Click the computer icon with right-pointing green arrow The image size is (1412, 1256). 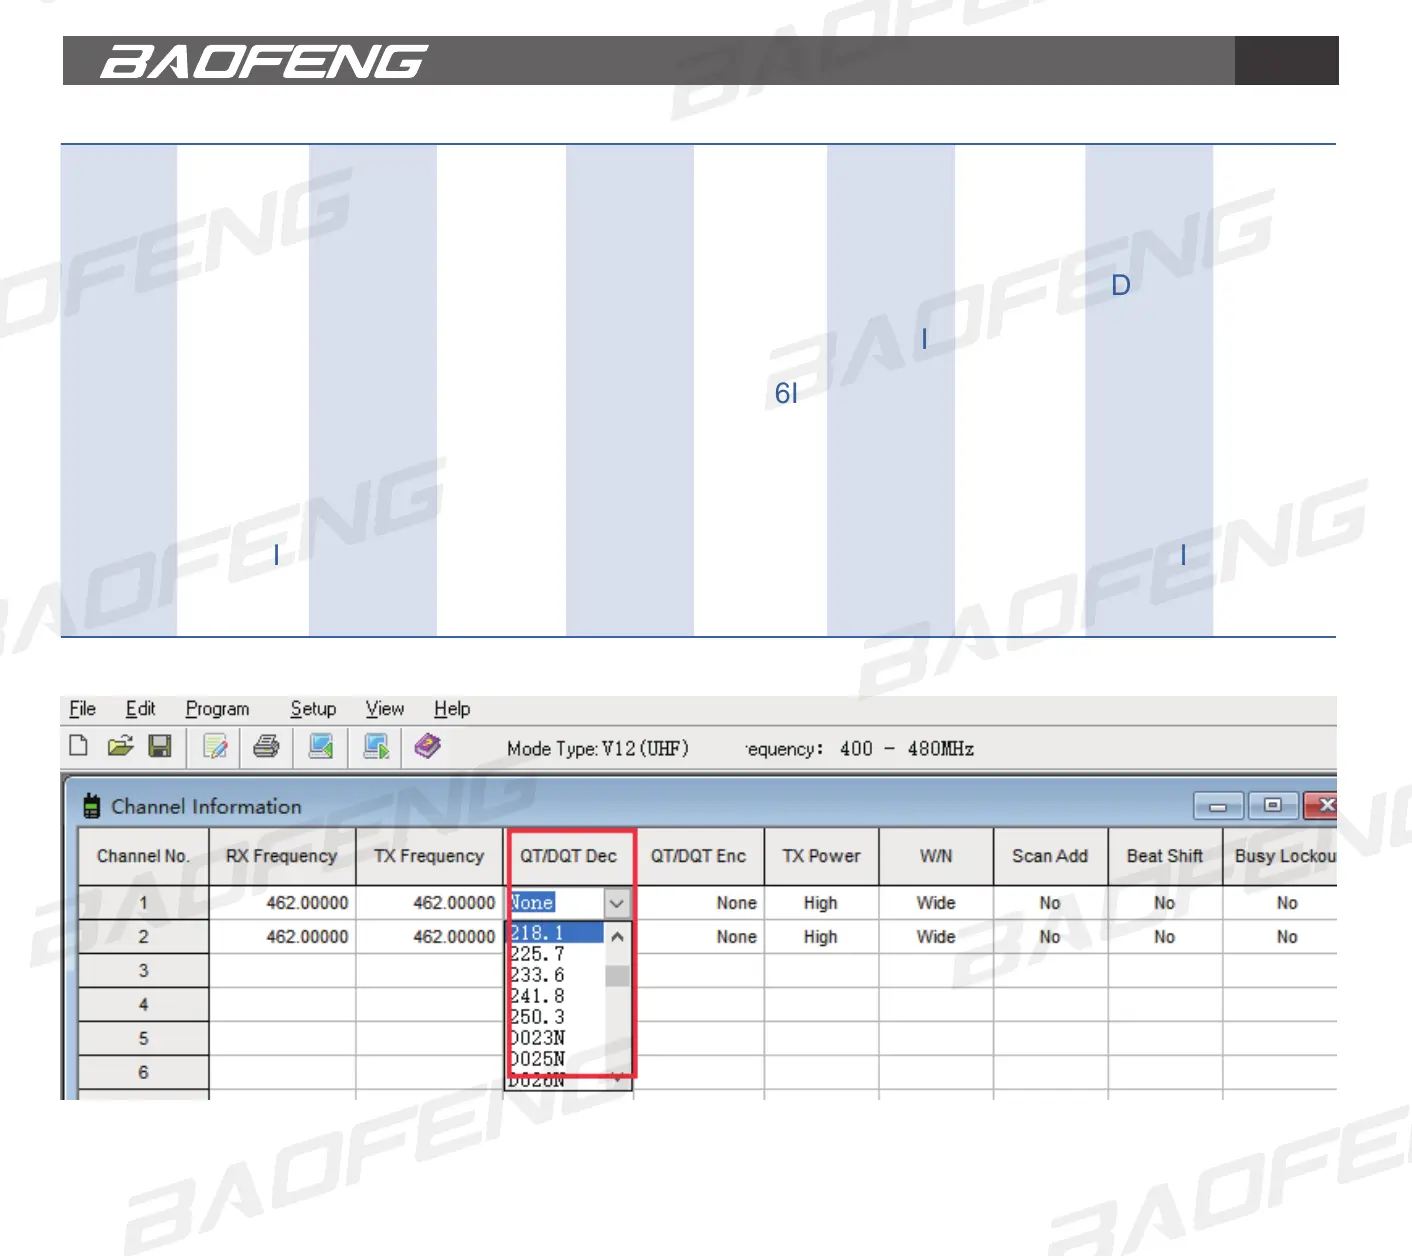click(376, 746)
